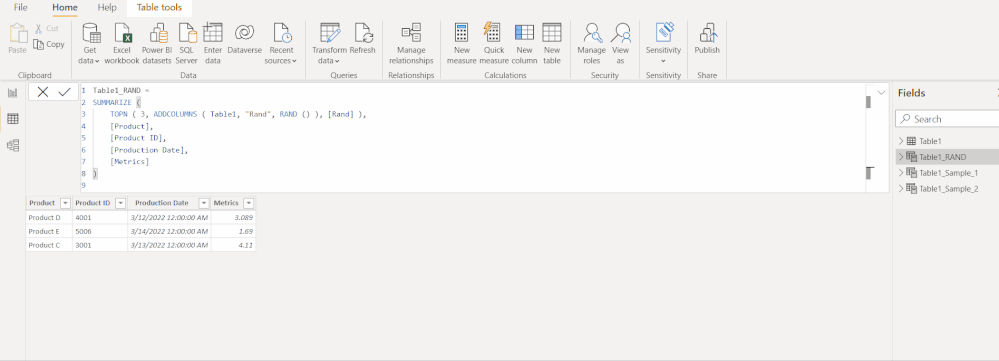Select the 4.11 Metrics cell
999x361 pixels.
(233, 245)
